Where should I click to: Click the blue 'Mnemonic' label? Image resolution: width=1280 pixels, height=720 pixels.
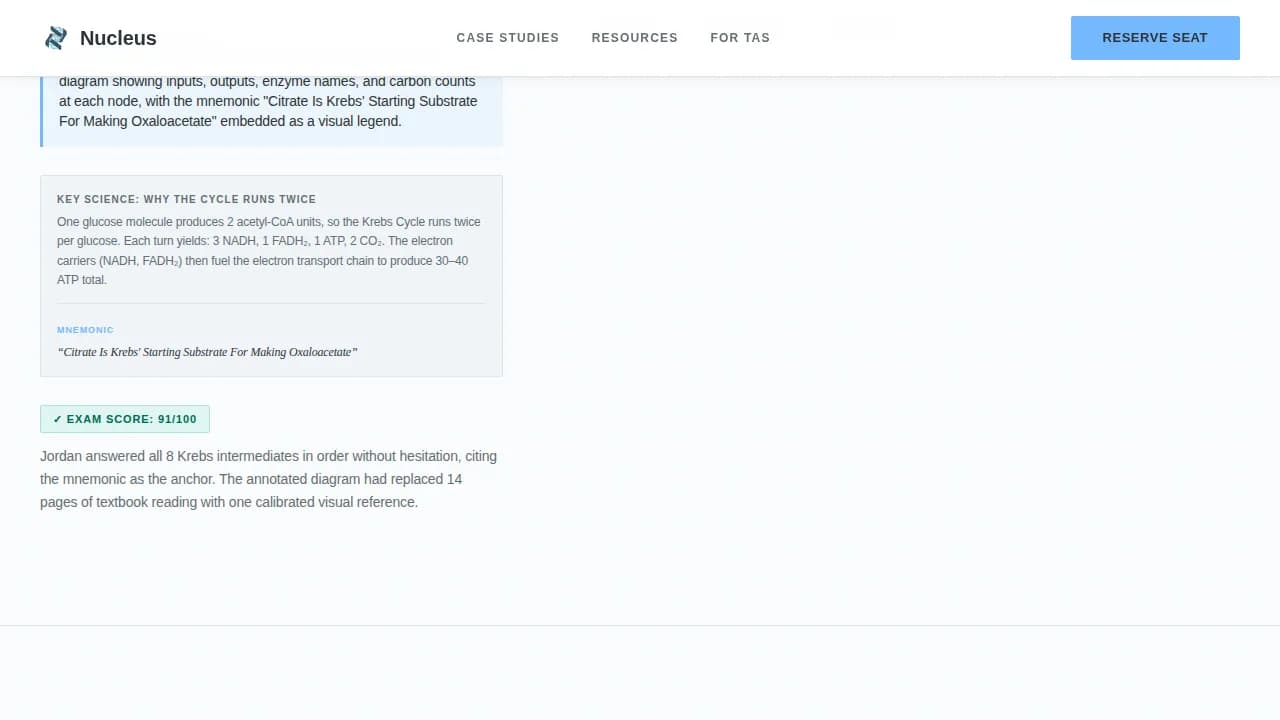tap(85, 330)
